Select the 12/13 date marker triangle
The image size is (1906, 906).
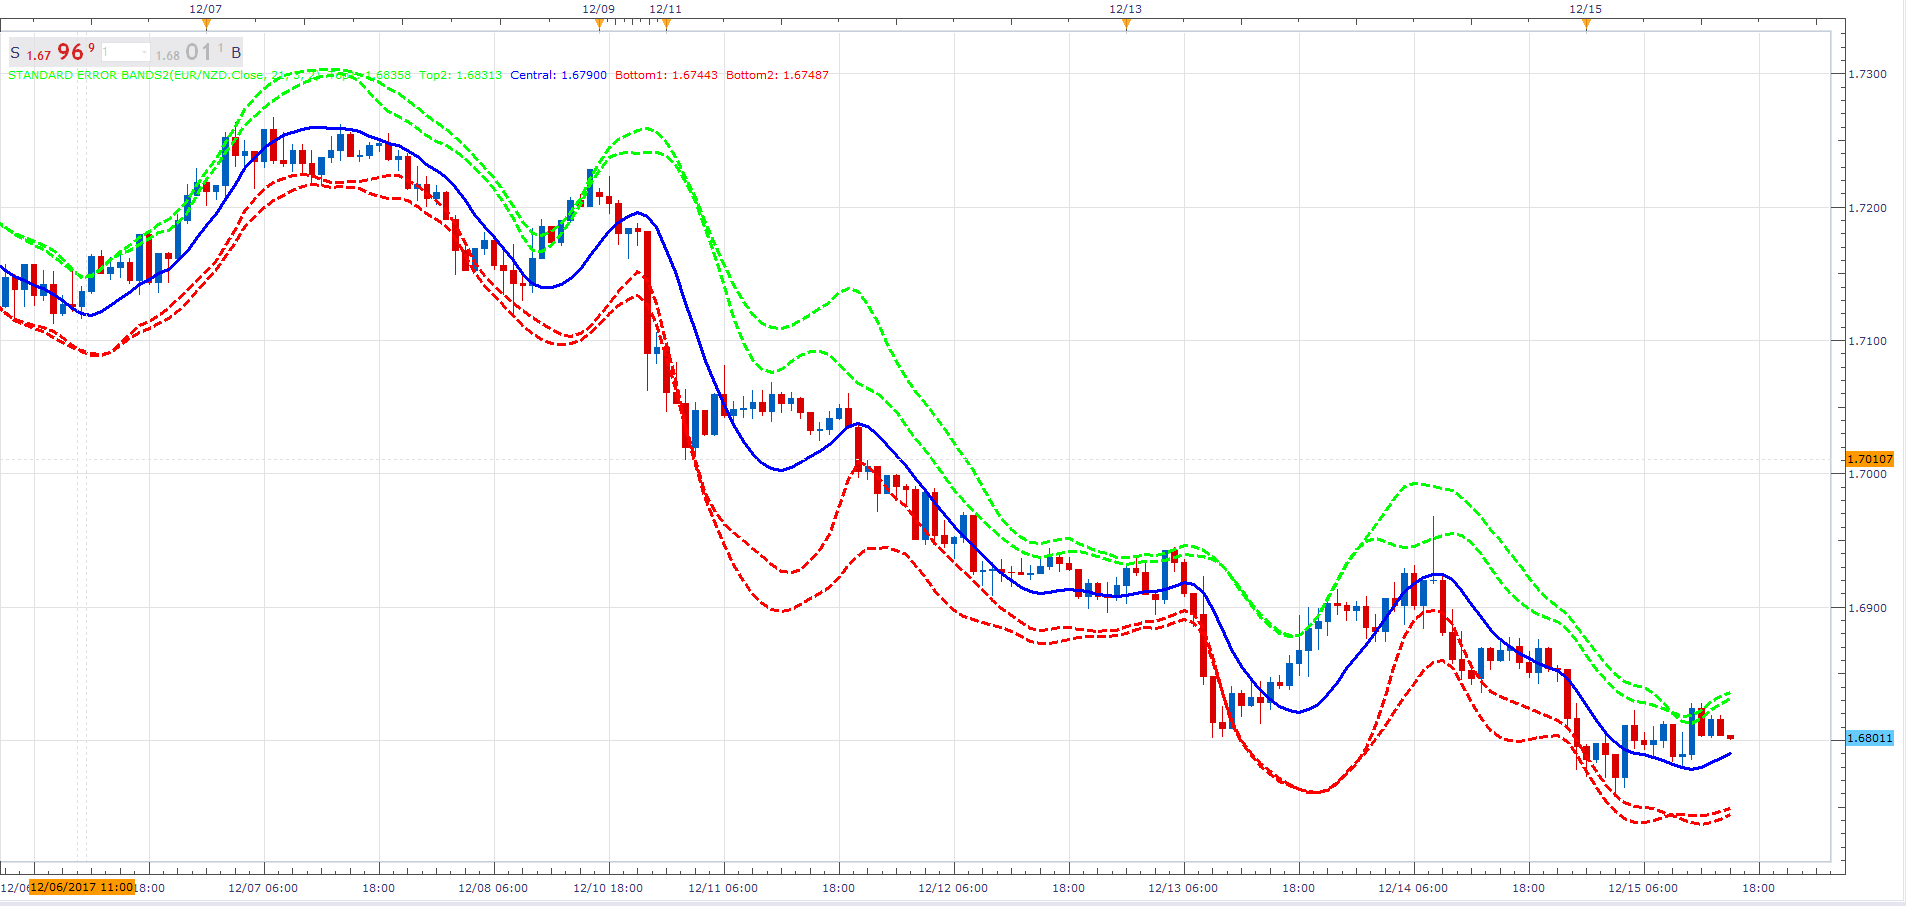point(1126,25)
